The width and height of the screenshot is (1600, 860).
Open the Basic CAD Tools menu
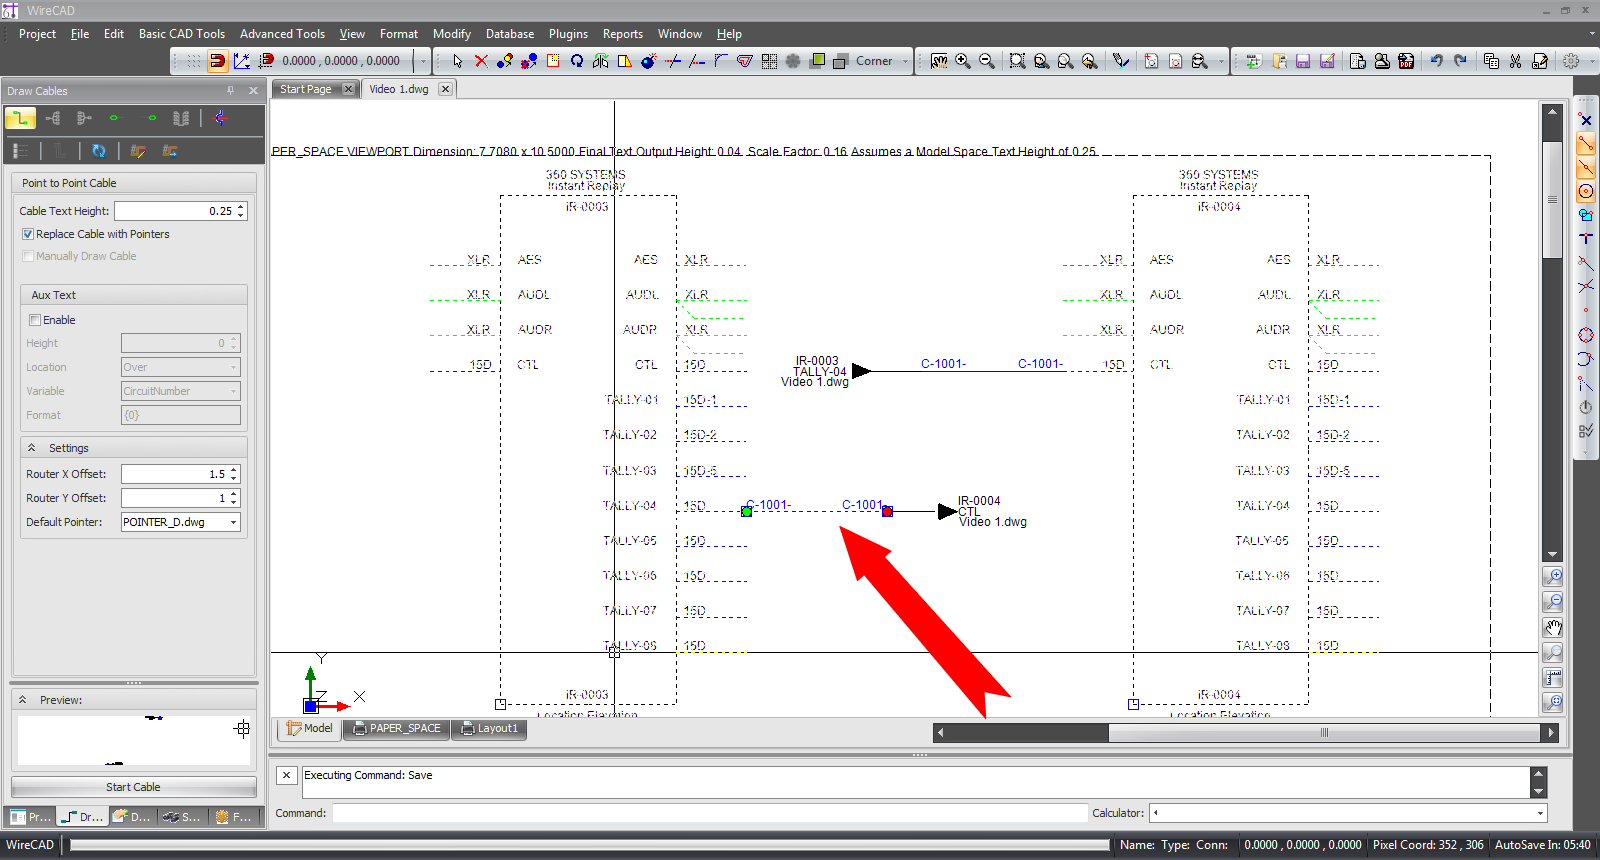[182, 34]
